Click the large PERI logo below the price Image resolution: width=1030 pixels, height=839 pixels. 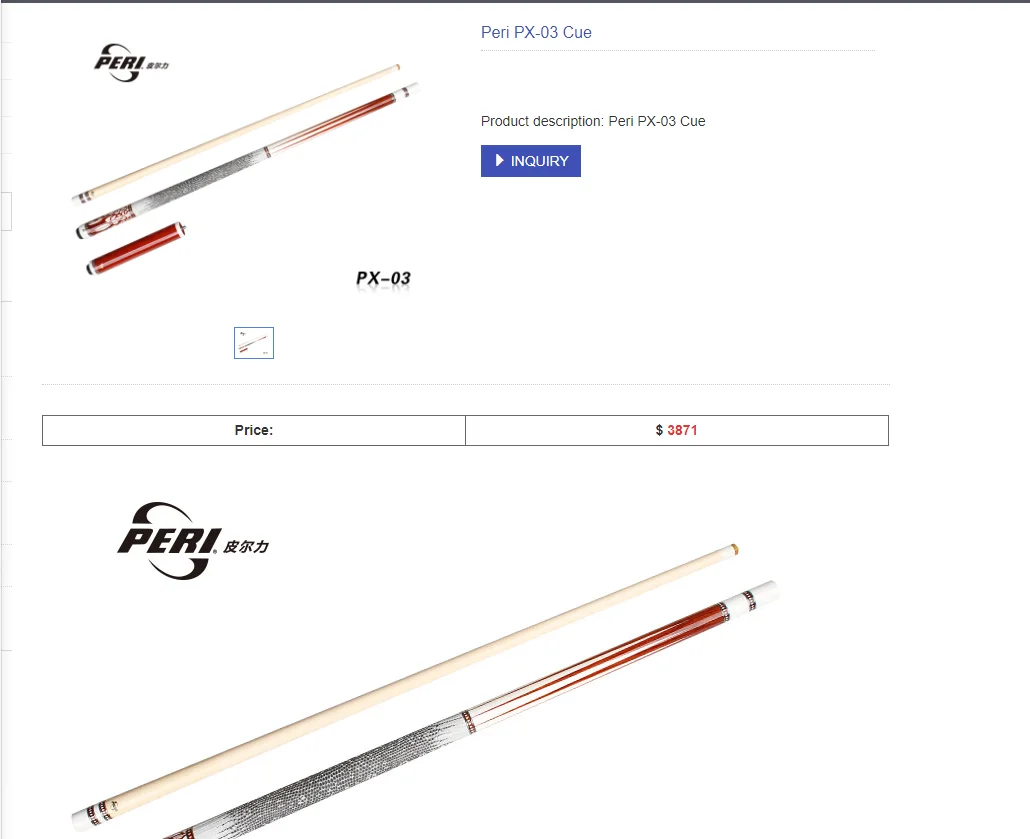pyautogui.click(x=192, y=541)
